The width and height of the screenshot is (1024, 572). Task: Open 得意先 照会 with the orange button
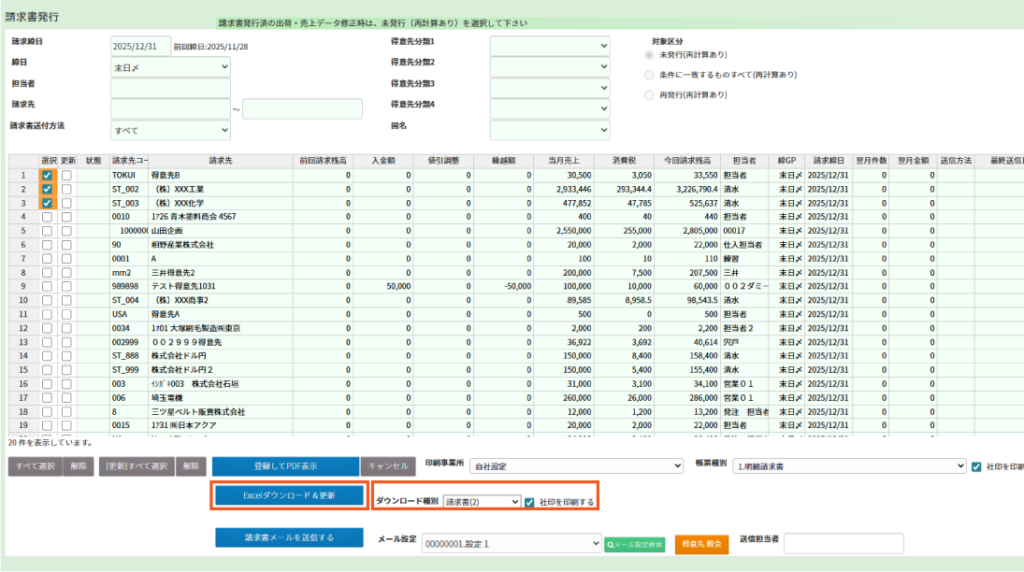pos(700,544)
